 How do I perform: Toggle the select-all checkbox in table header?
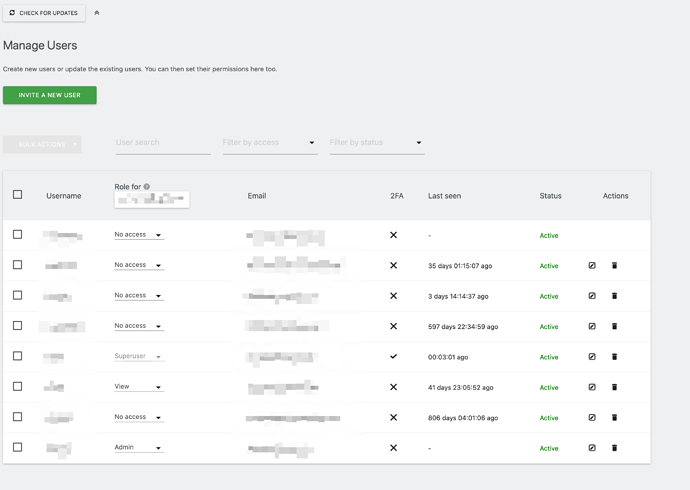coord(18,194)
